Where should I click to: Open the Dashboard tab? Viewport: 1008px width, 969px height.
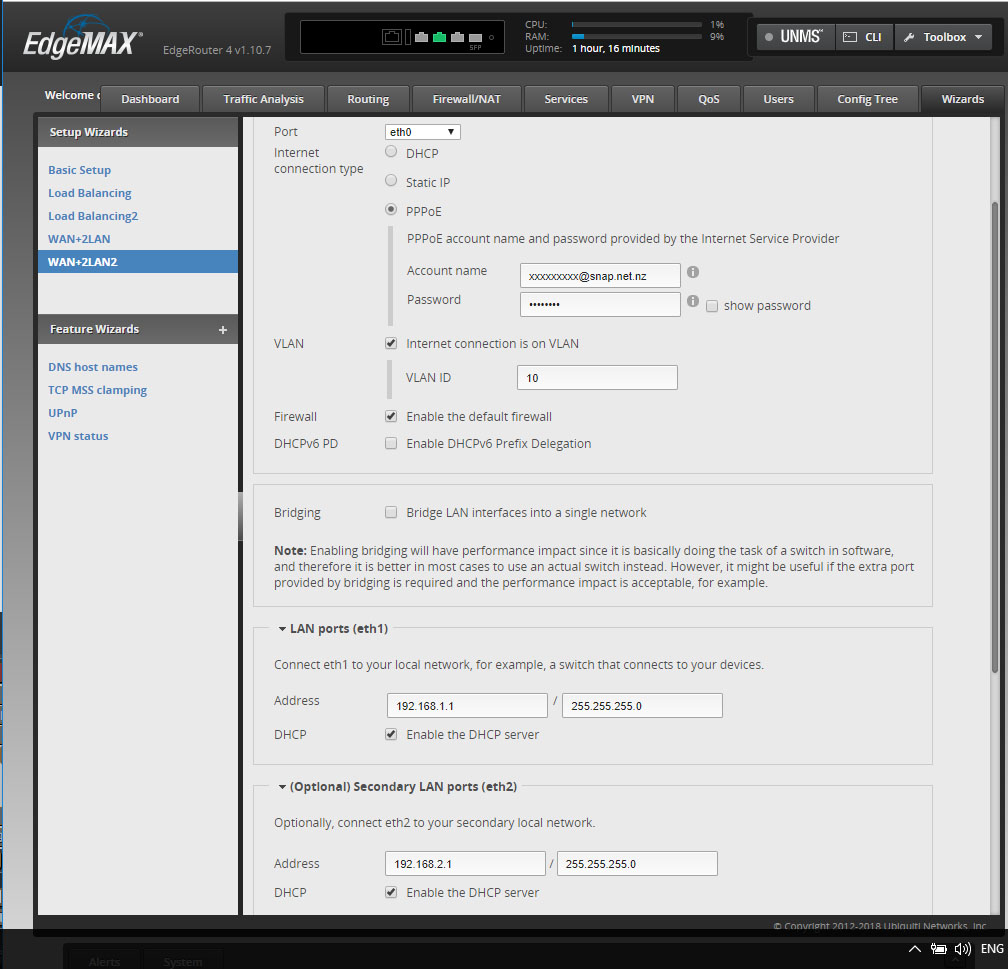pyautogui.click(x=150, y=99)
